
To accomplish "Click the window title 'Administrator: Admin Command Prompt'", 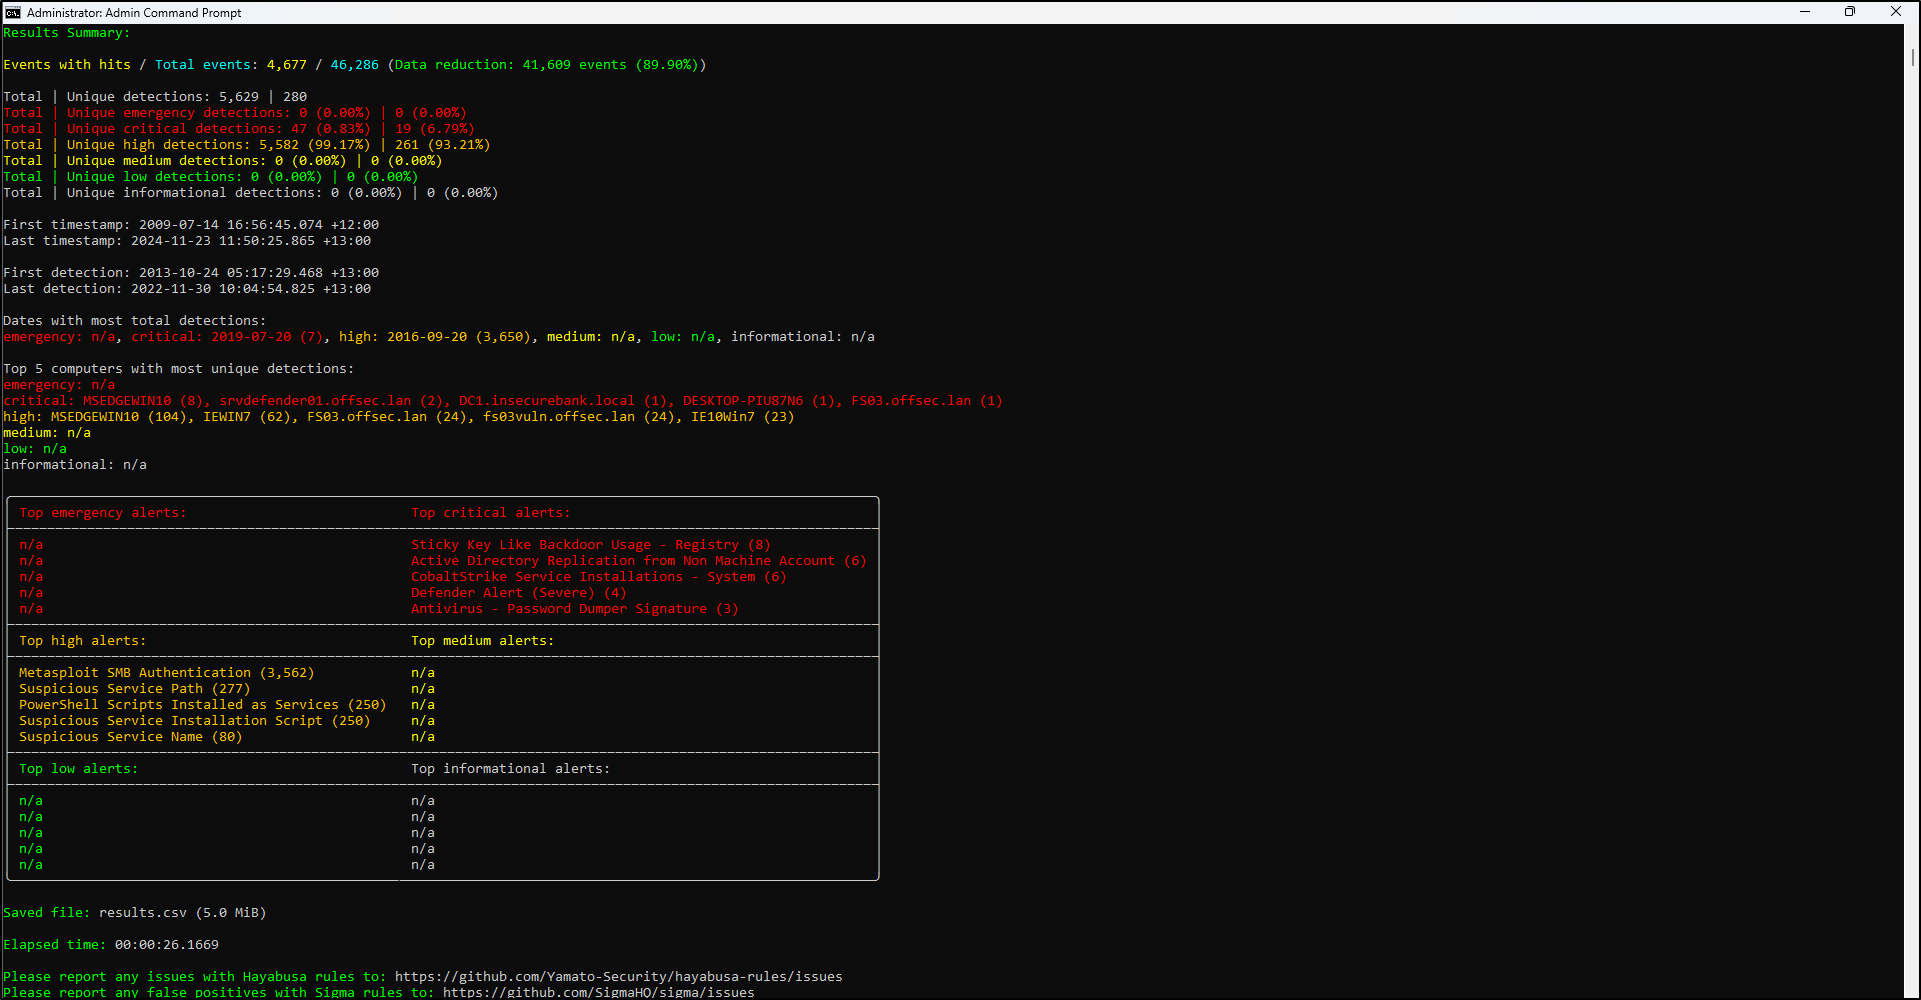I will [x=134, y=13].
